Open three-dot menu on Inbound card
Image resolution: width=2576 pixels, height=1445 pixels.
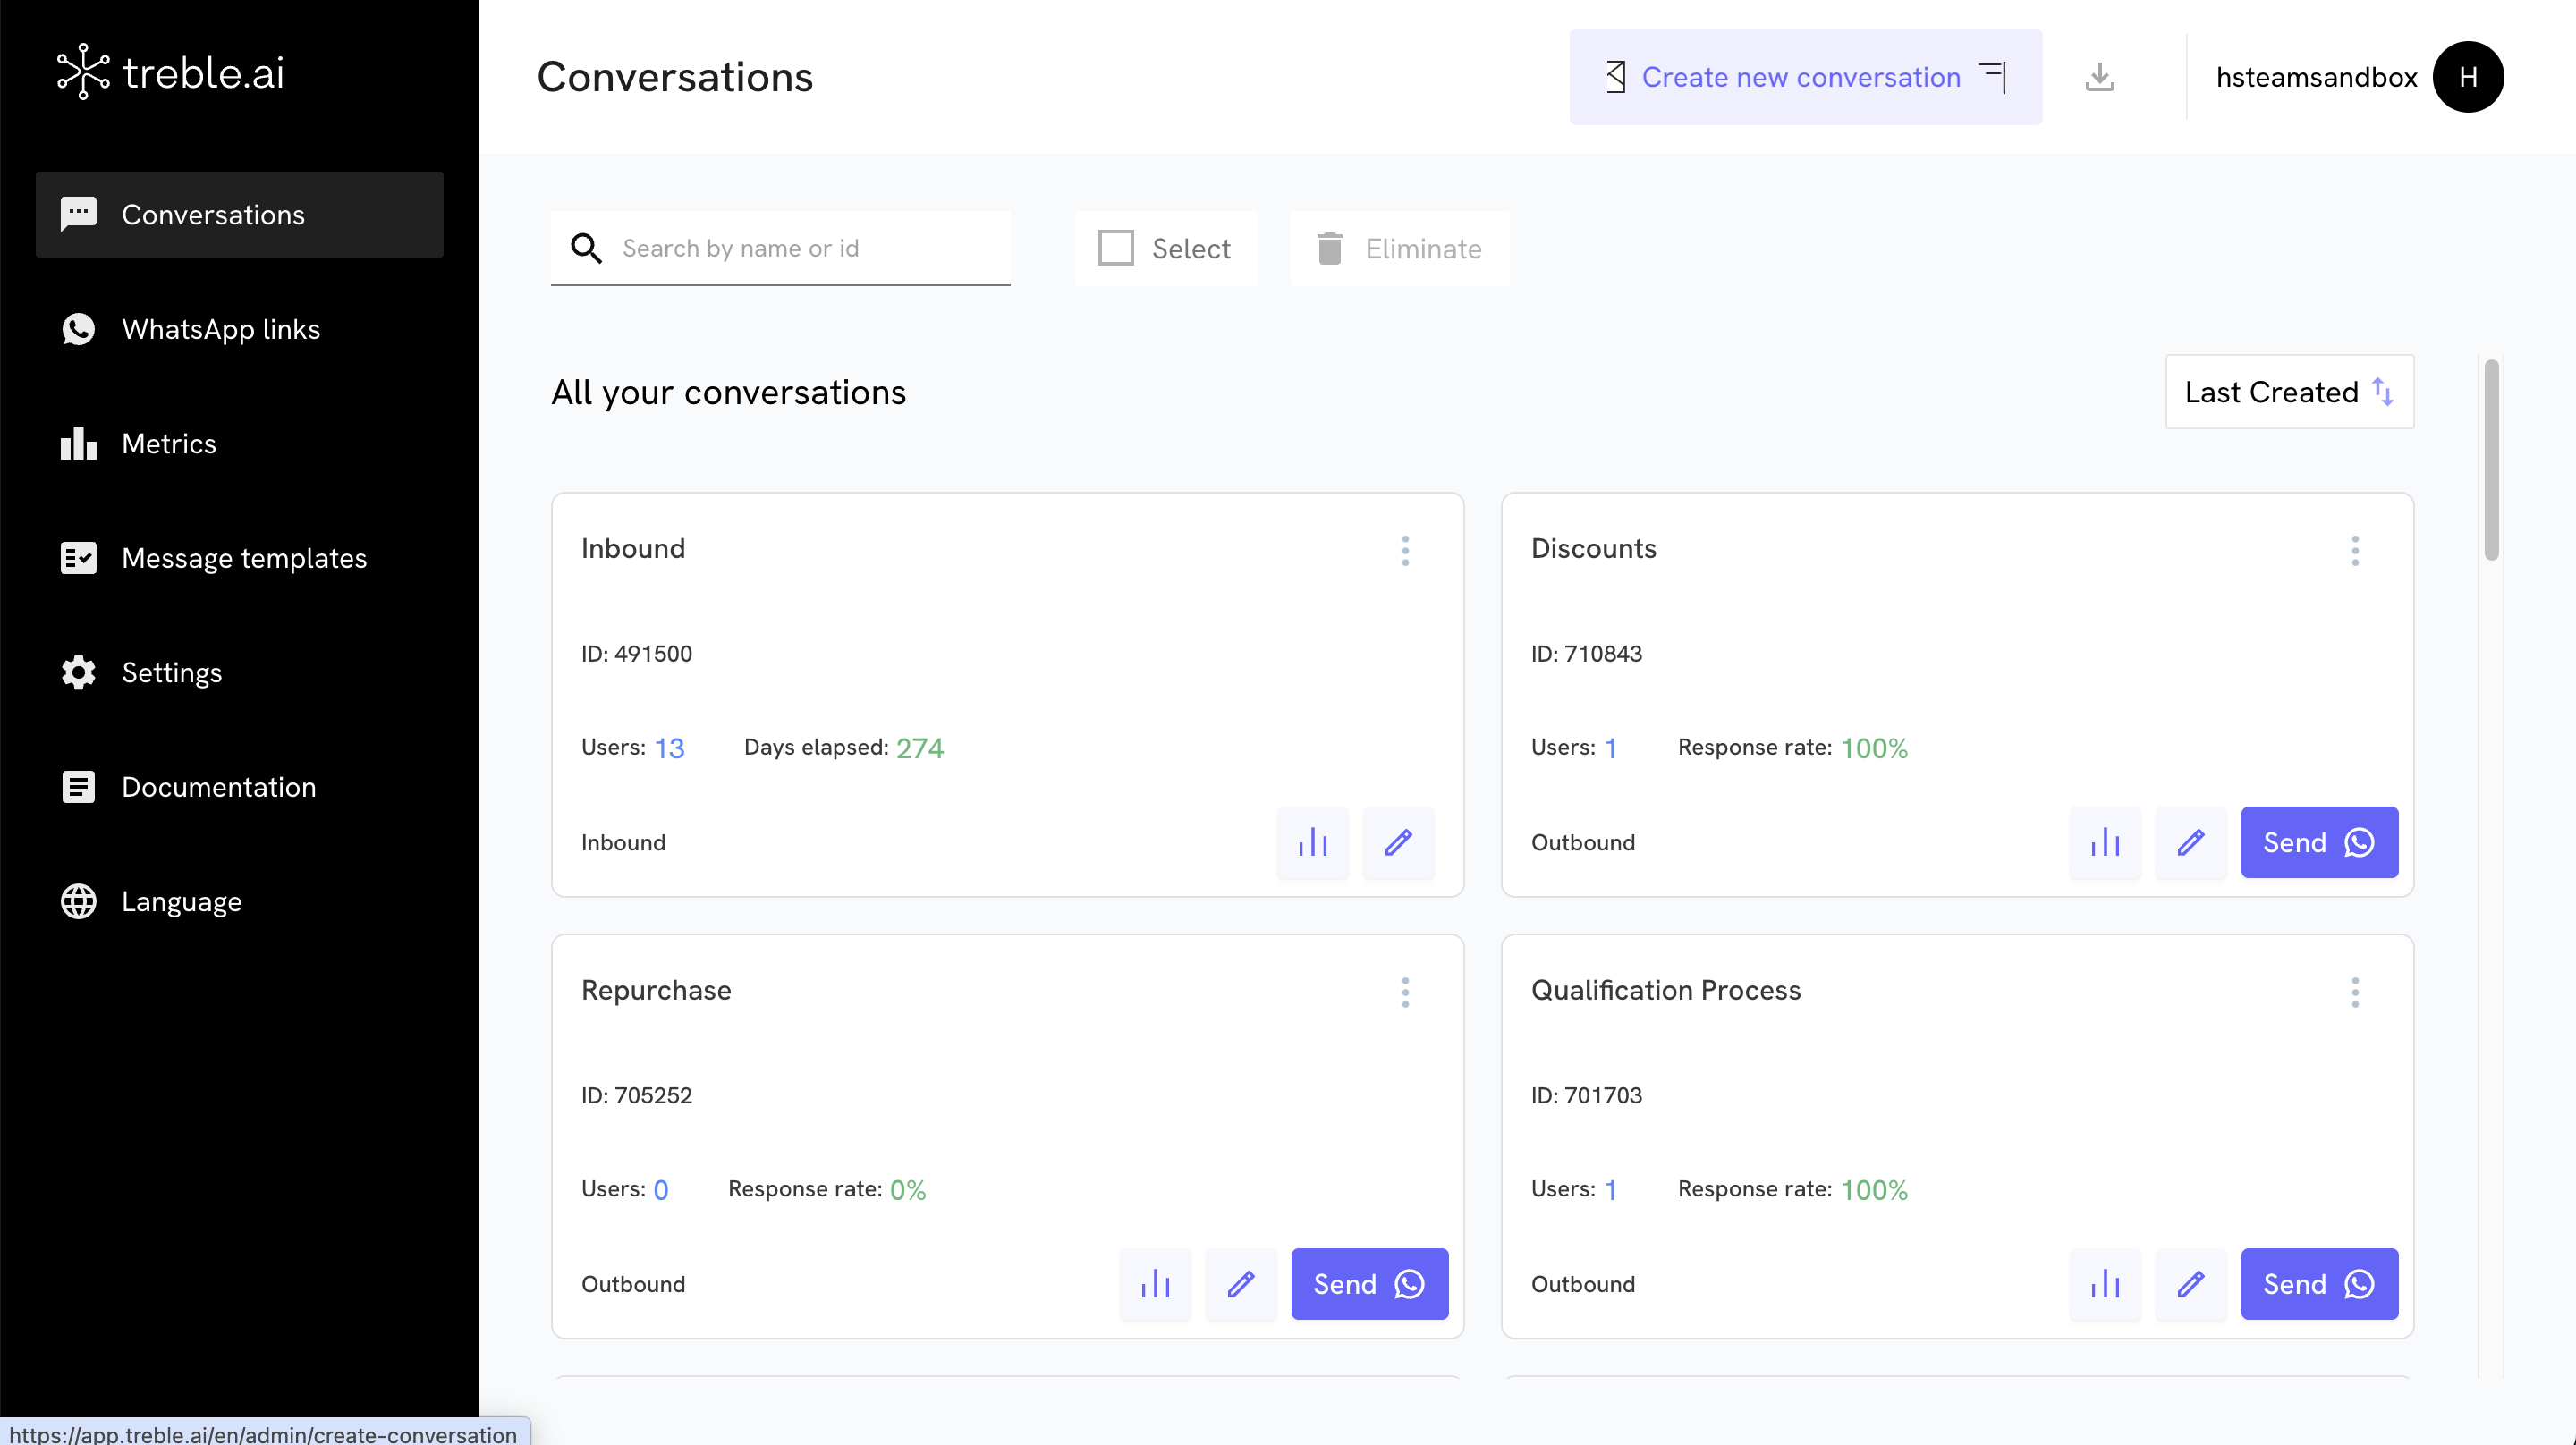(1405, 550)
